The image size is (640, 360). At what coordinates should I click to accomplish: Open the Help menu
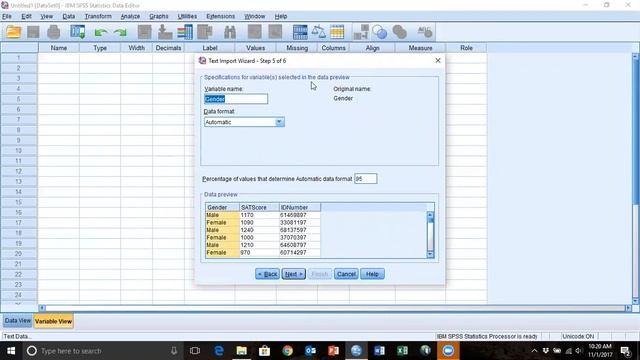(x=281, y=16)
